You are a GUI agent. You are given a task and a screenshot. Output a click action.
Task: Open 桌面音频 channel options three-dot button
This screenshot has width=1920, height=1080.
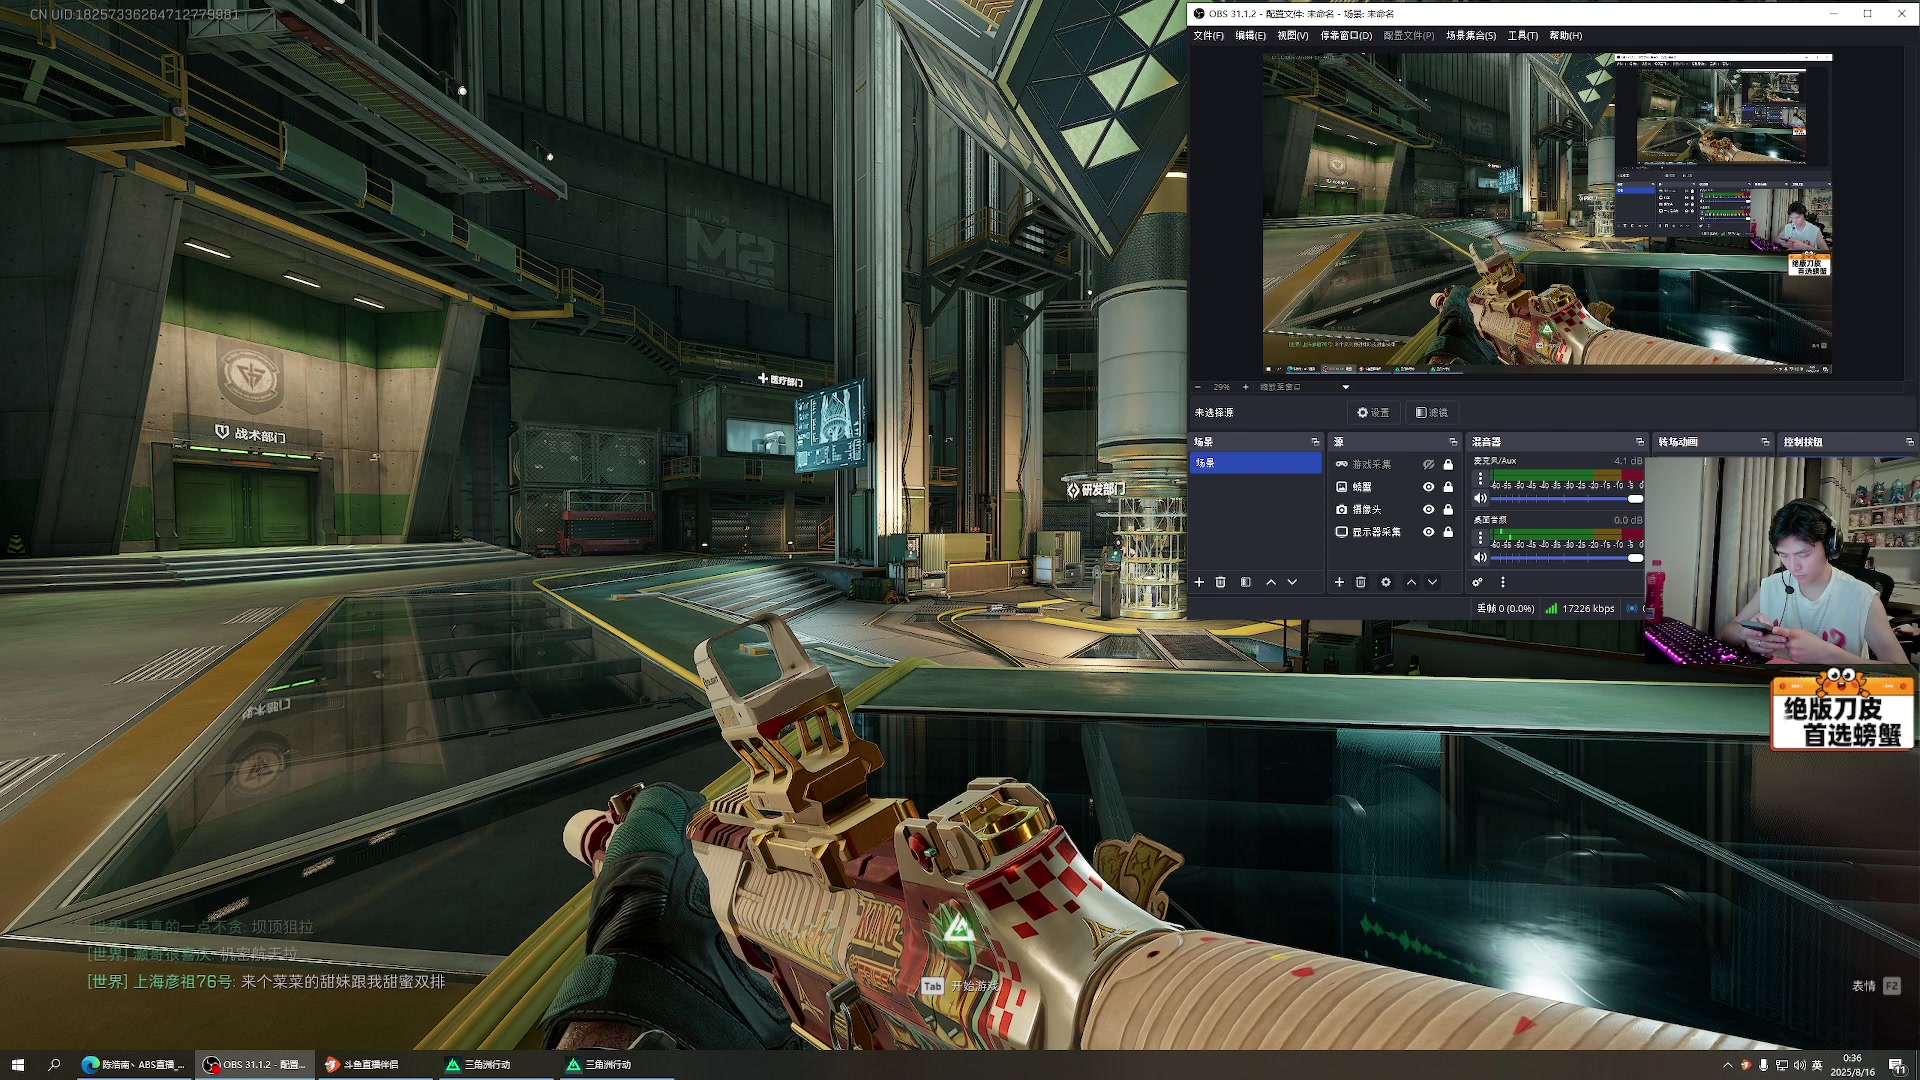coord(1480,538)
